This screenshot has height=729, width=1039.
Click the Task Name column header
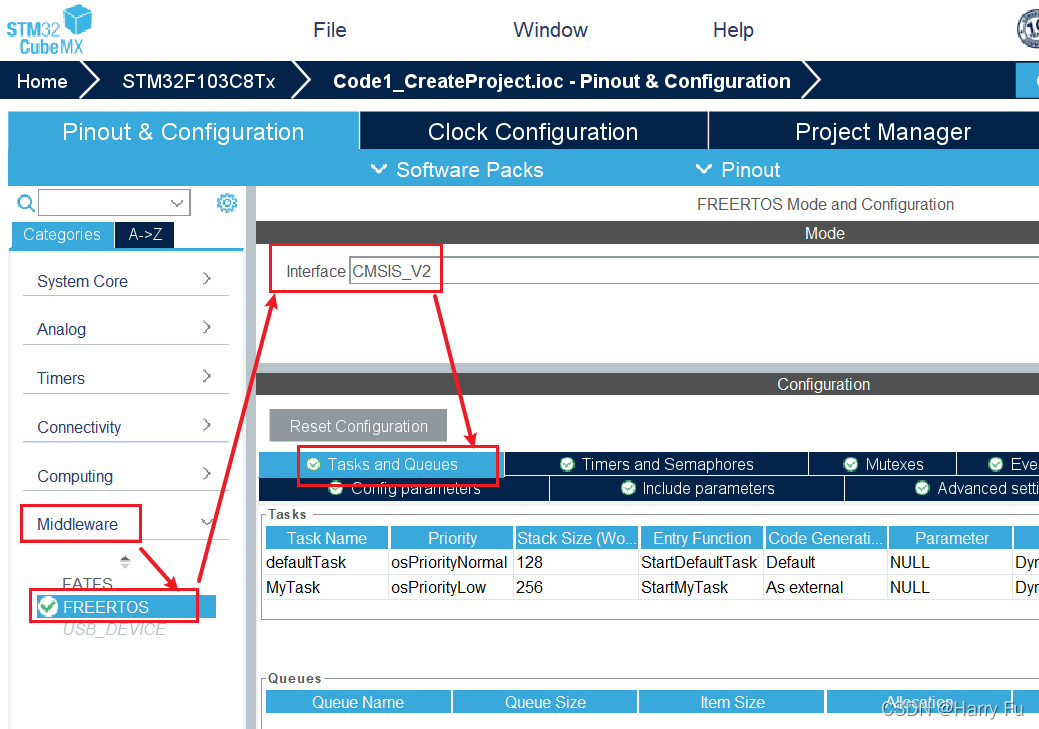pos(327,538)
